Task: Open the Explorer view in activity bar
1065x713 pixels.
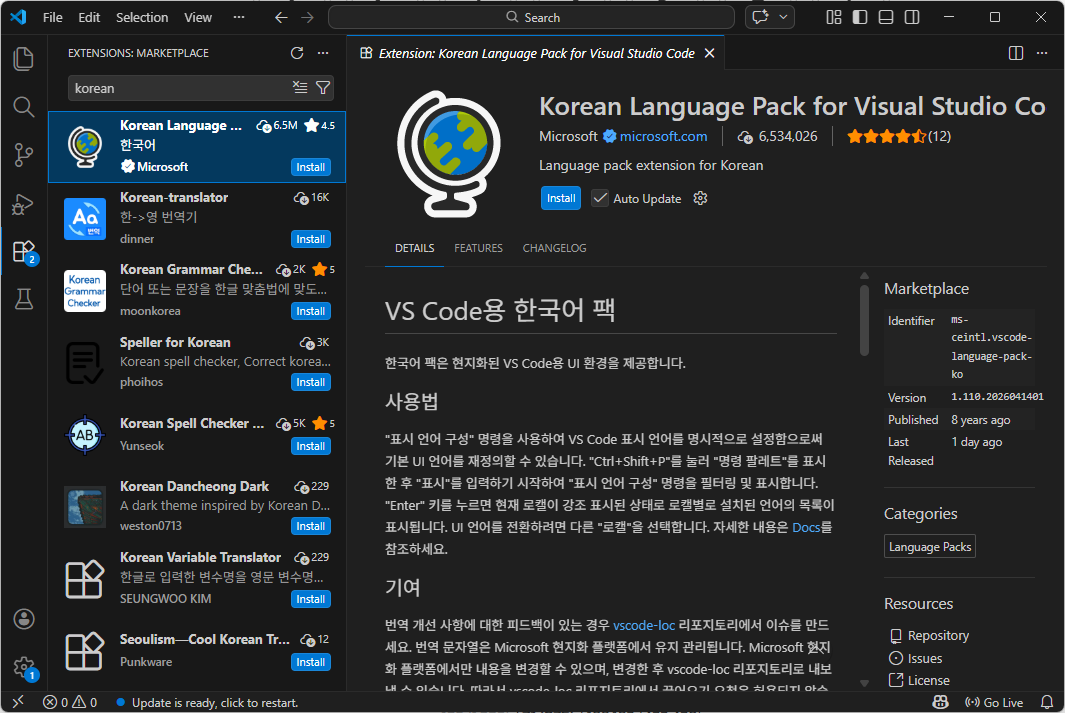Action: pos(24,58)
